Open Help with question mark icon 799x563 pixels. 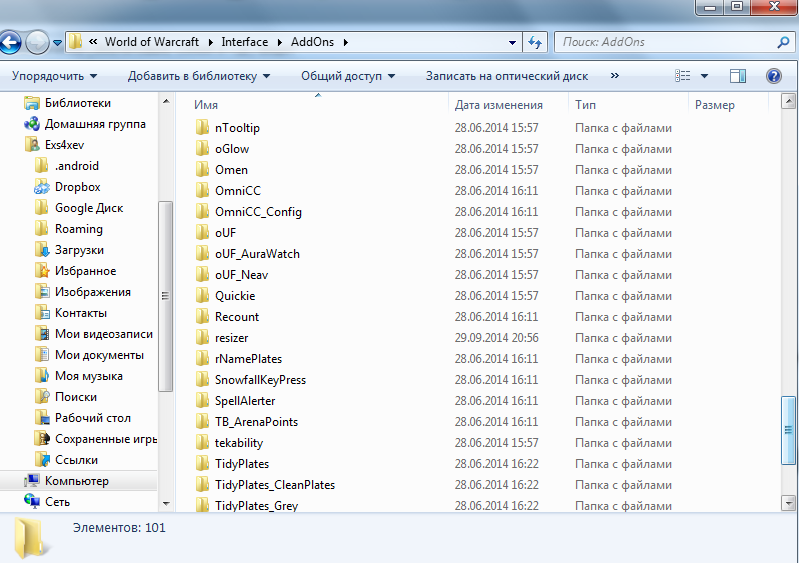[774, 76]
